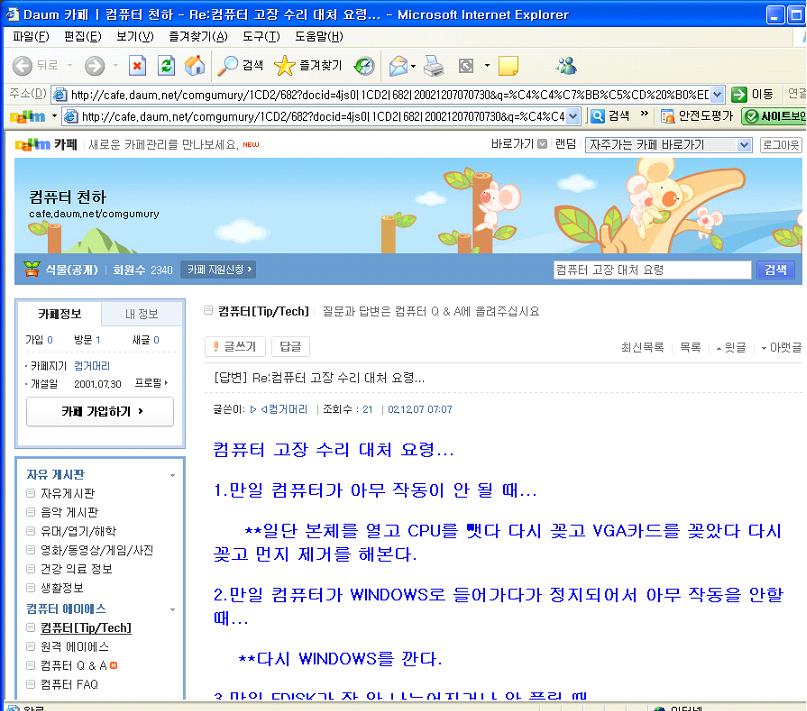Print the page with the printer icon
Screen dimensions: 807x711
coord(433,65)
